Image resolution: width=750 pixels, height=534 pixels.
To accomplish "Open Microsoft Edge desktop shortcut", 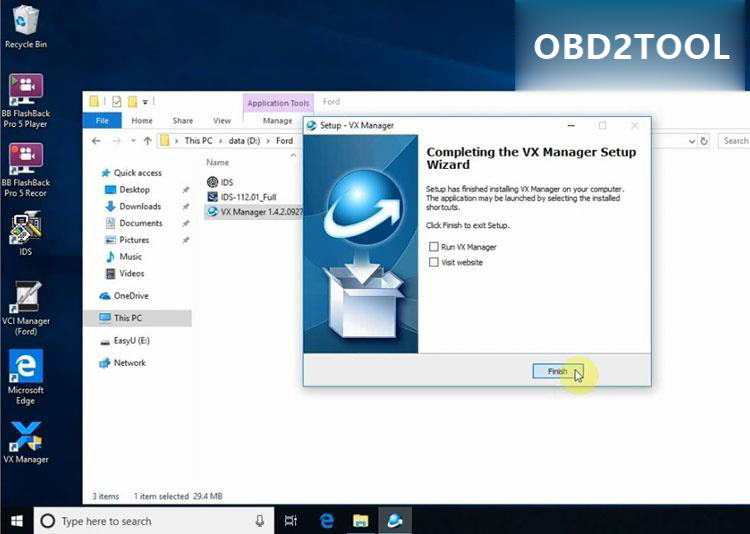I will [x=25, y=377].
